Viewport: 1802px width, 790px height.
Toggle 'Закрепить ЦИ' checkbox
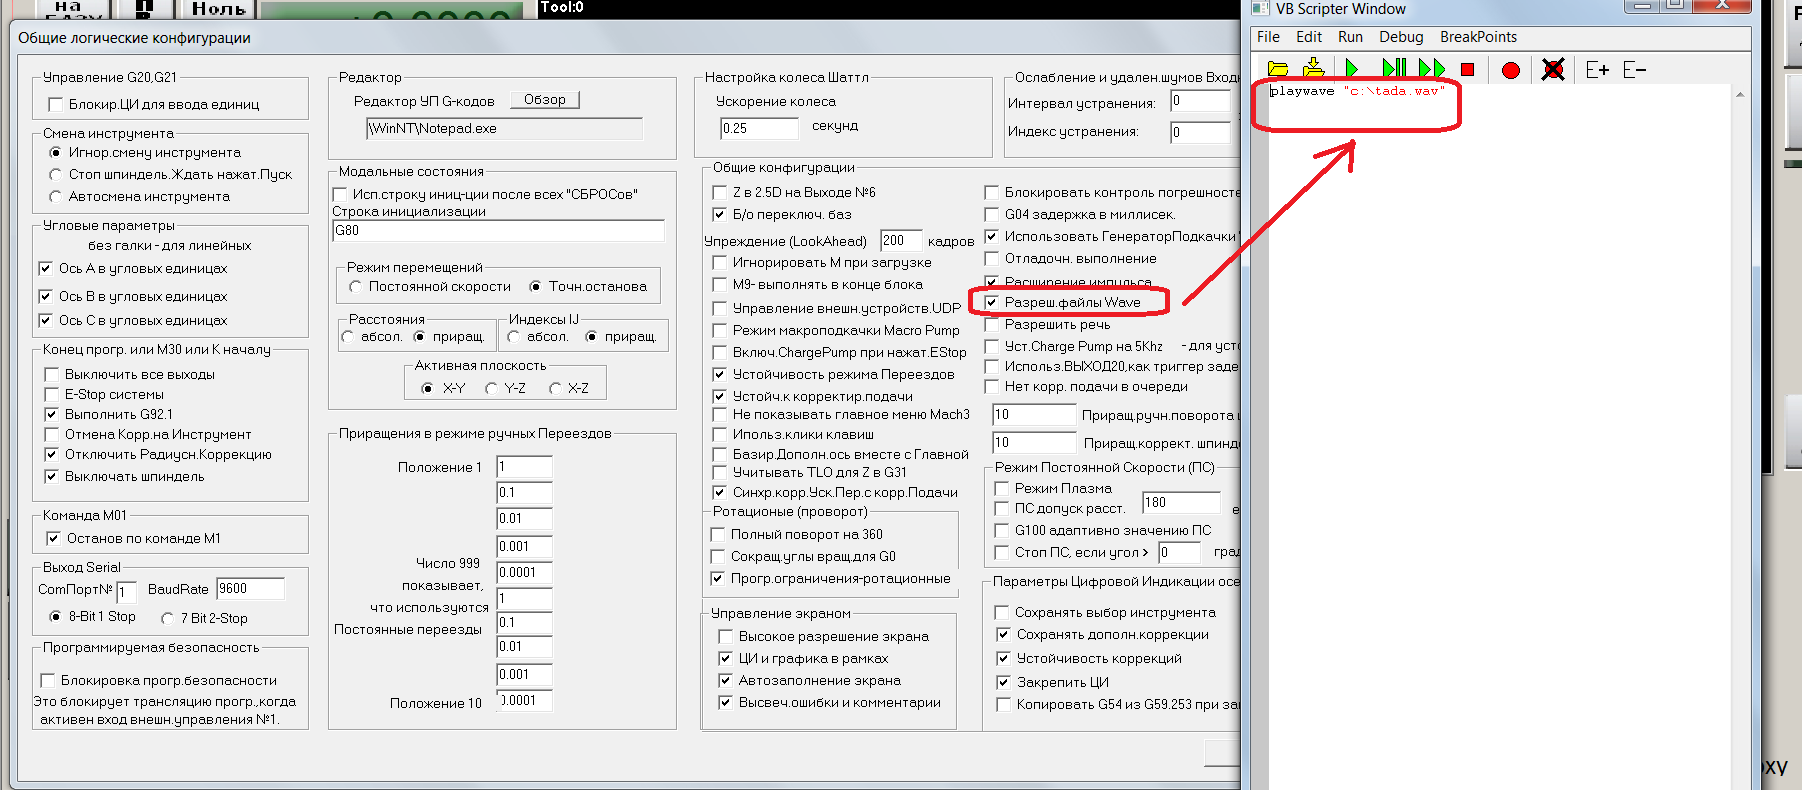1003,682
